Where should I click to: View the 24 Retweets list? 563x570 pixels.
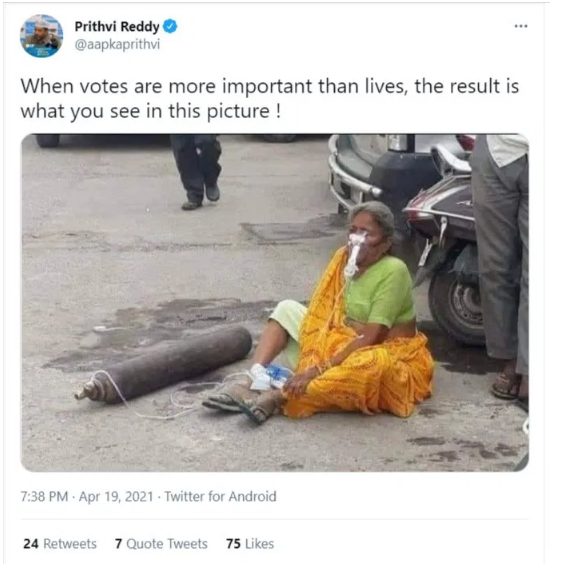pos(60,544)
